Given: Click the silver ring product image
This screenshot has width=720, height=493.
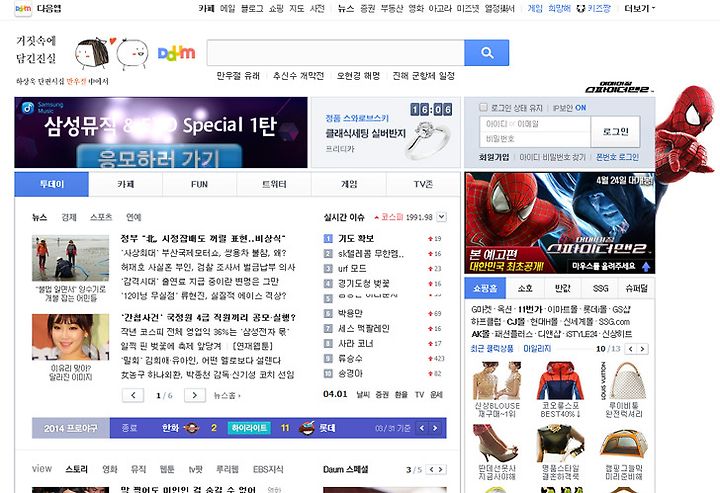Looking at the screenshot, I should tap(427, 140).
